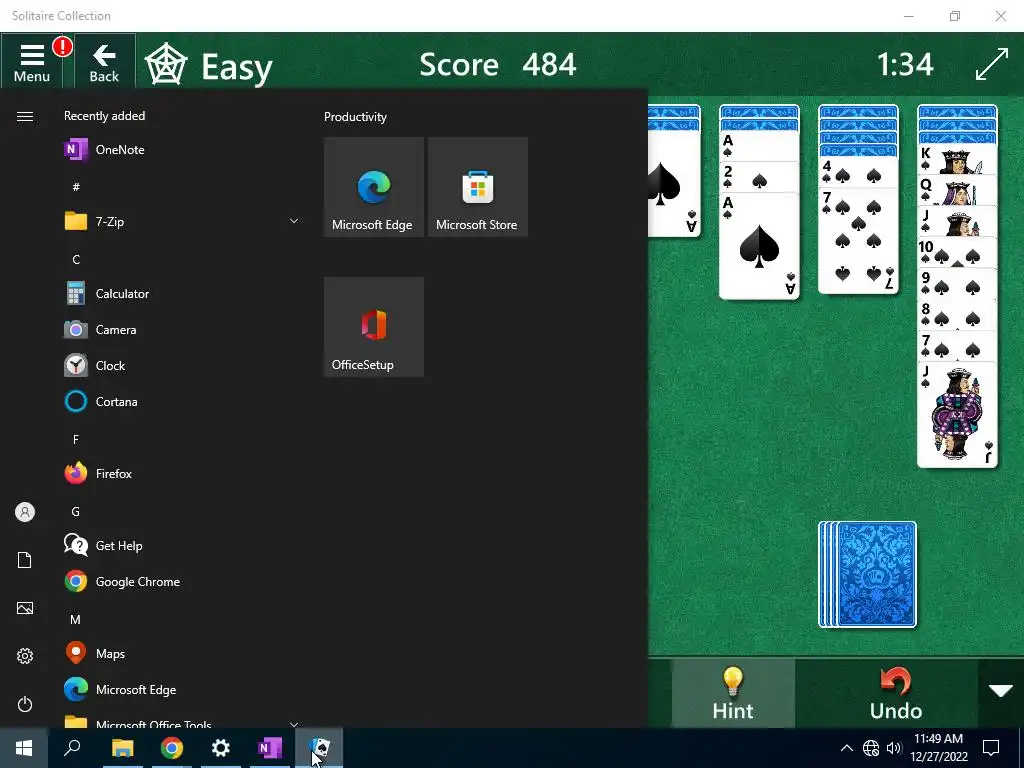1024x768 pixels.
Task: Open OneNote from the taskbar
Action: [270, 748]
